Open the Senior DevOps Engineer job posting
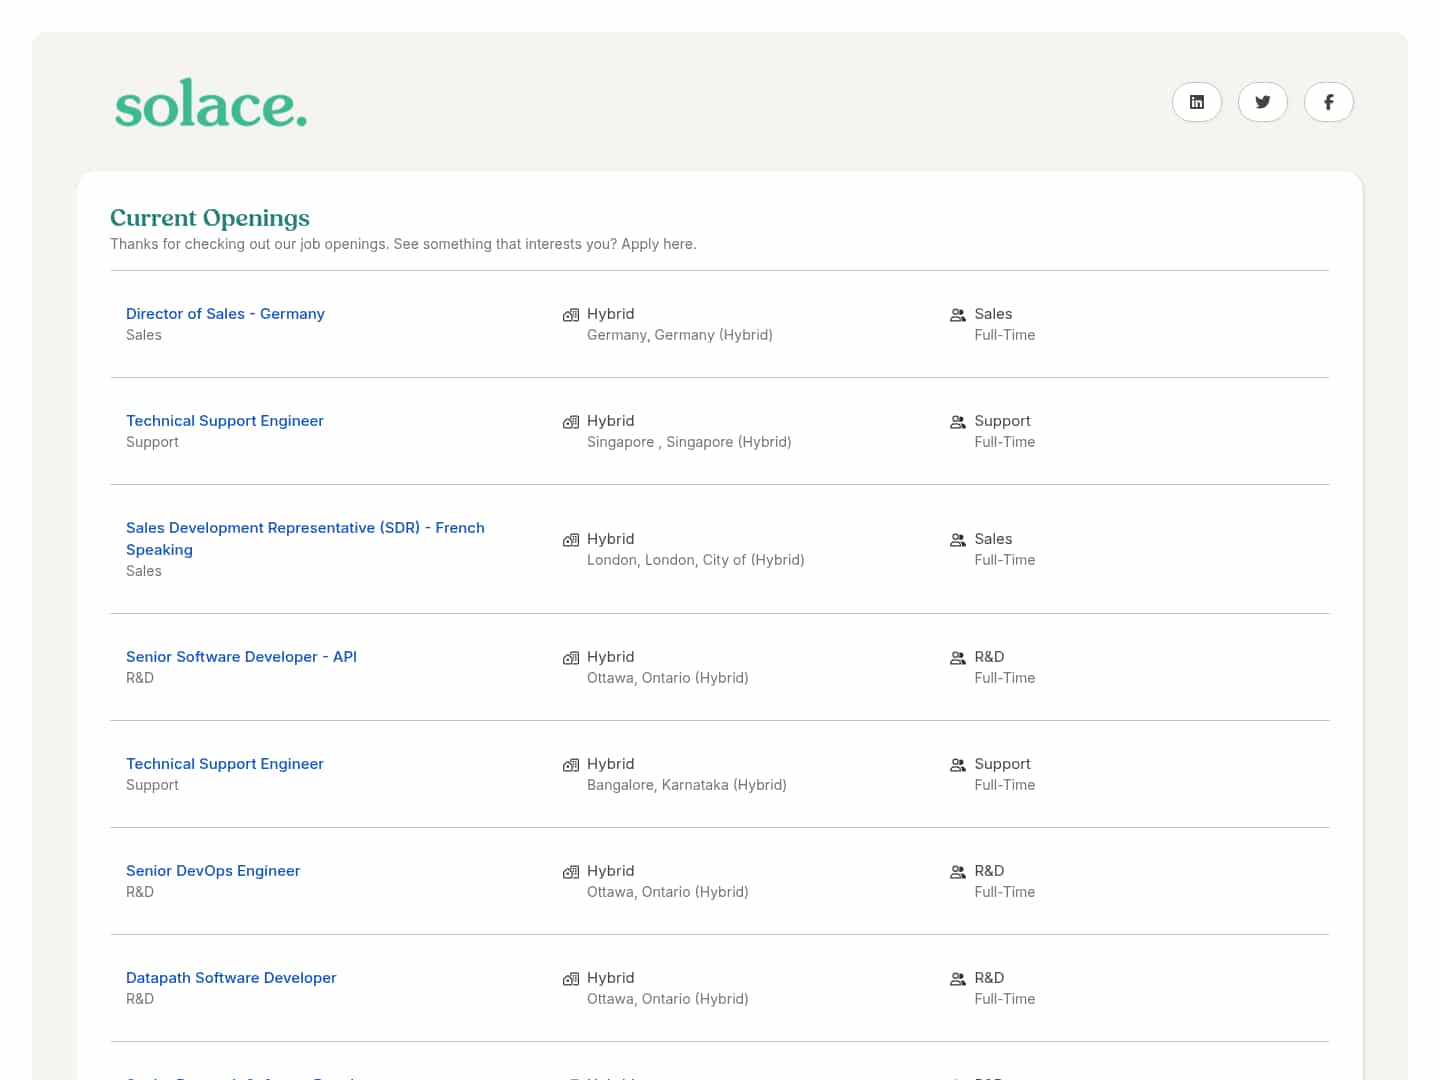The height and width of the screenshot is (1080, 1440). [x=213, y=870]
